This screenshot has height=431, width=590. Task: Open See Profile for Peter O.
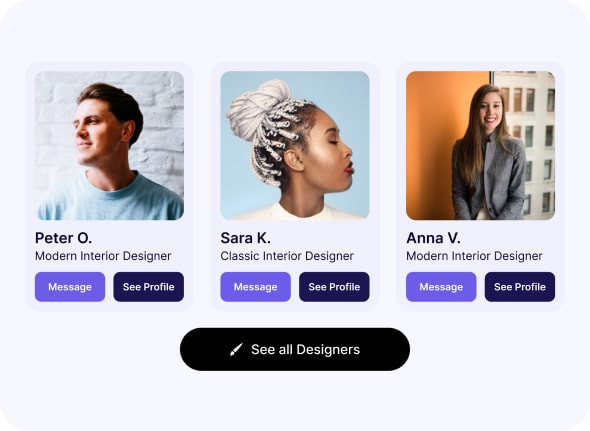click(x=149, y=287)
